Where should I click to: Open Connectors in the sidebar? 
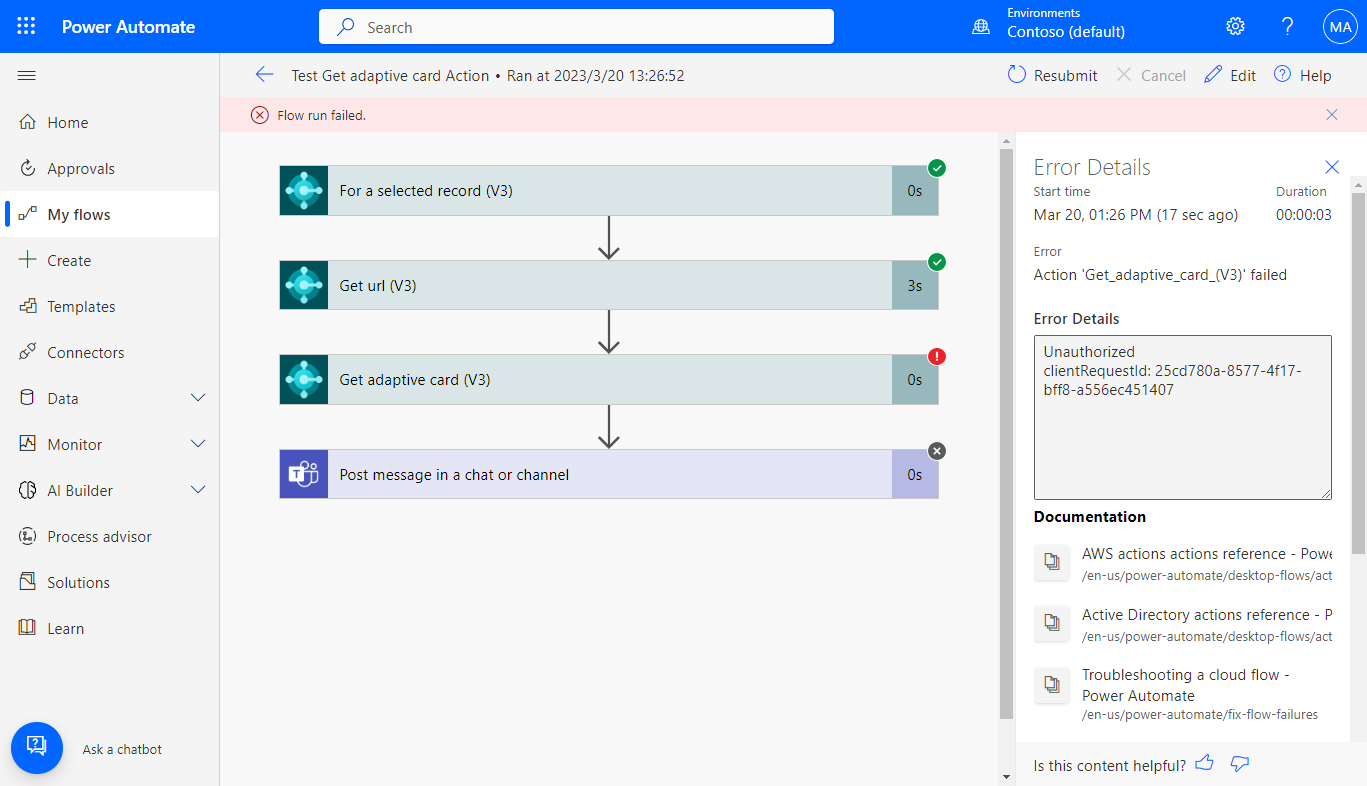pyautogui.click(x=85, y=353)
